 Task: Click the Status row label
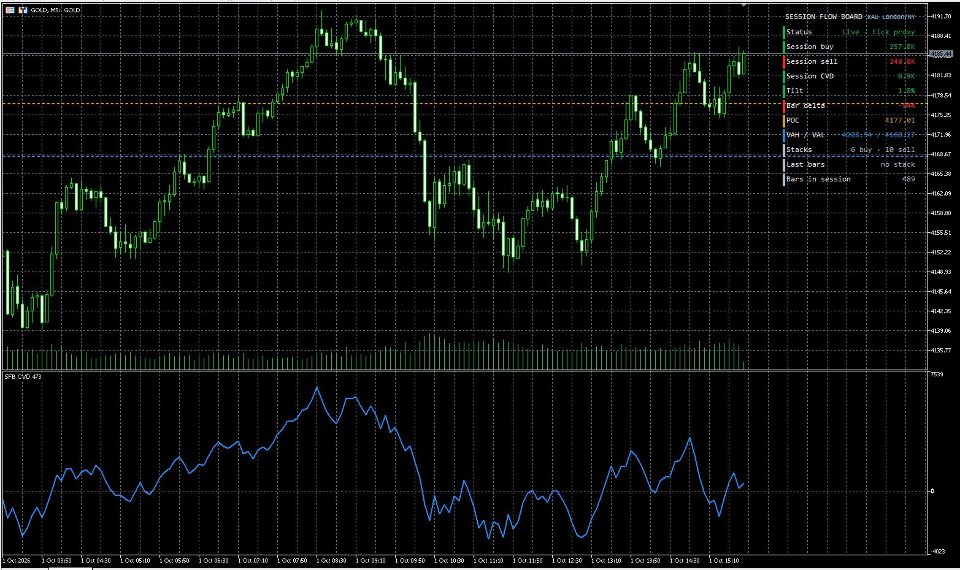[799, 32]
